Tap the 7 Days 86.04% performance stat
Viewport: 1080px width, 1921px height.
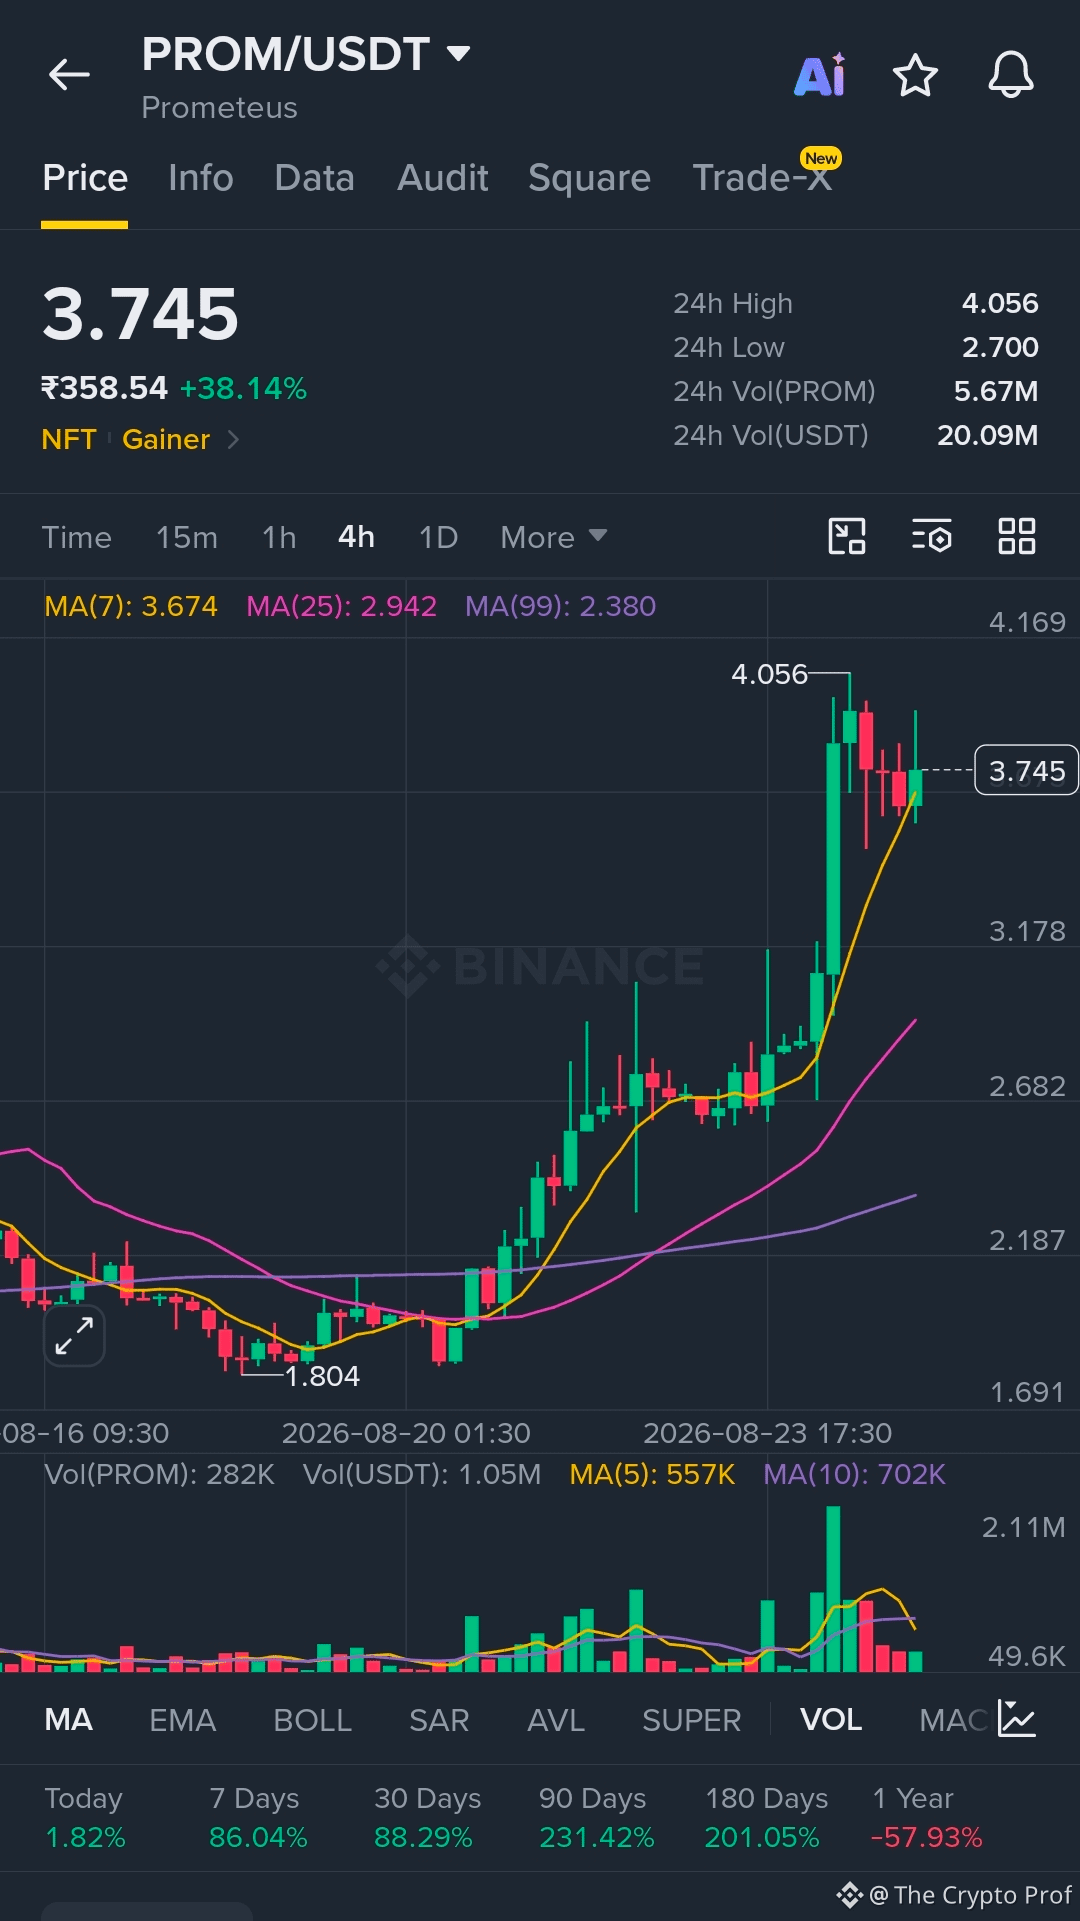(258, 1817)
